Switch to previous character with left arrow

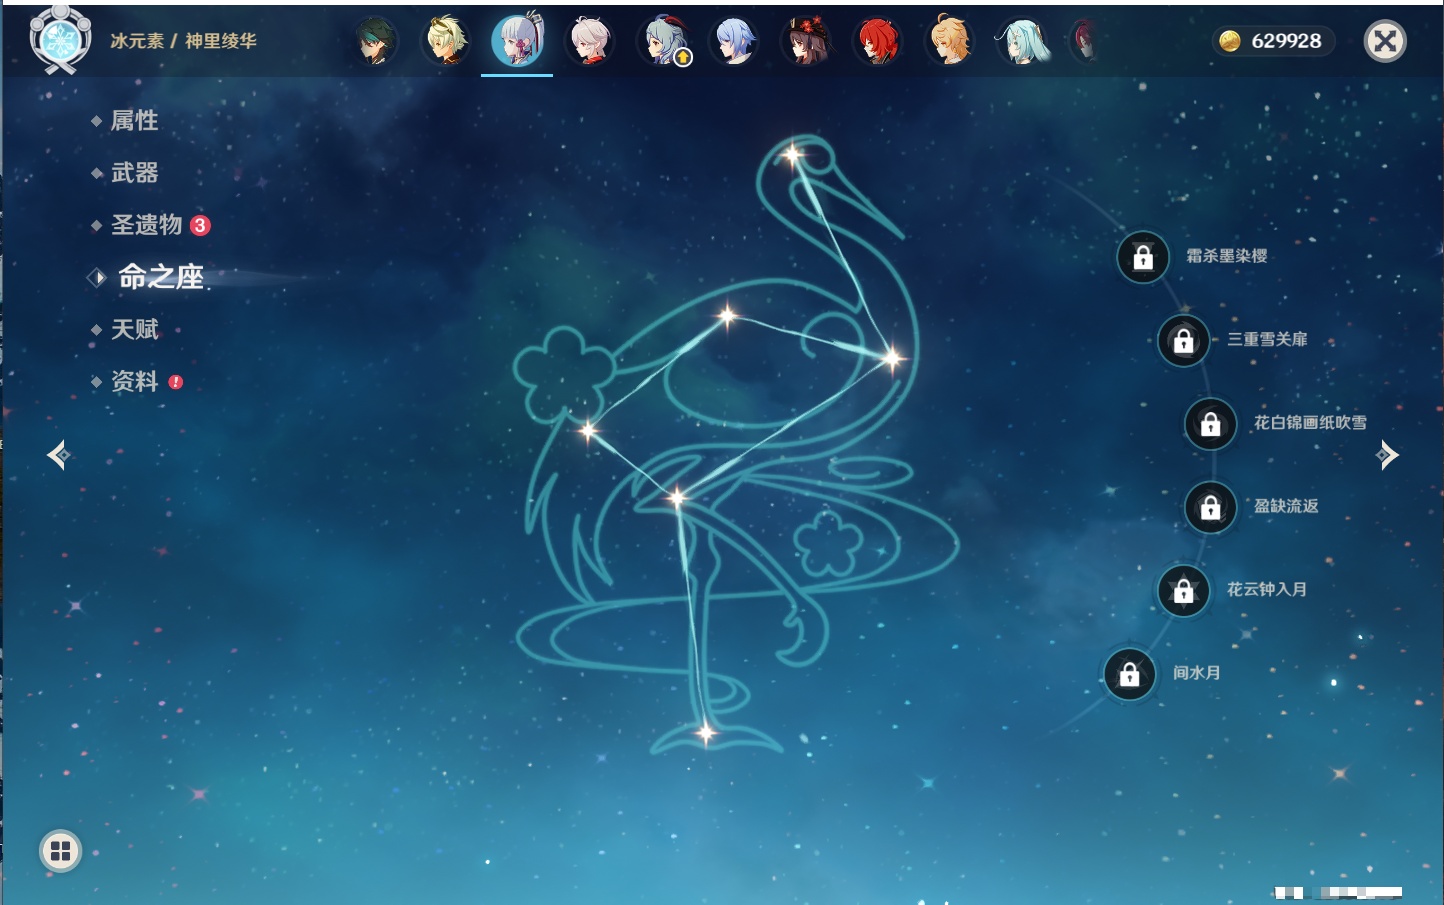[x=58, y=456]
